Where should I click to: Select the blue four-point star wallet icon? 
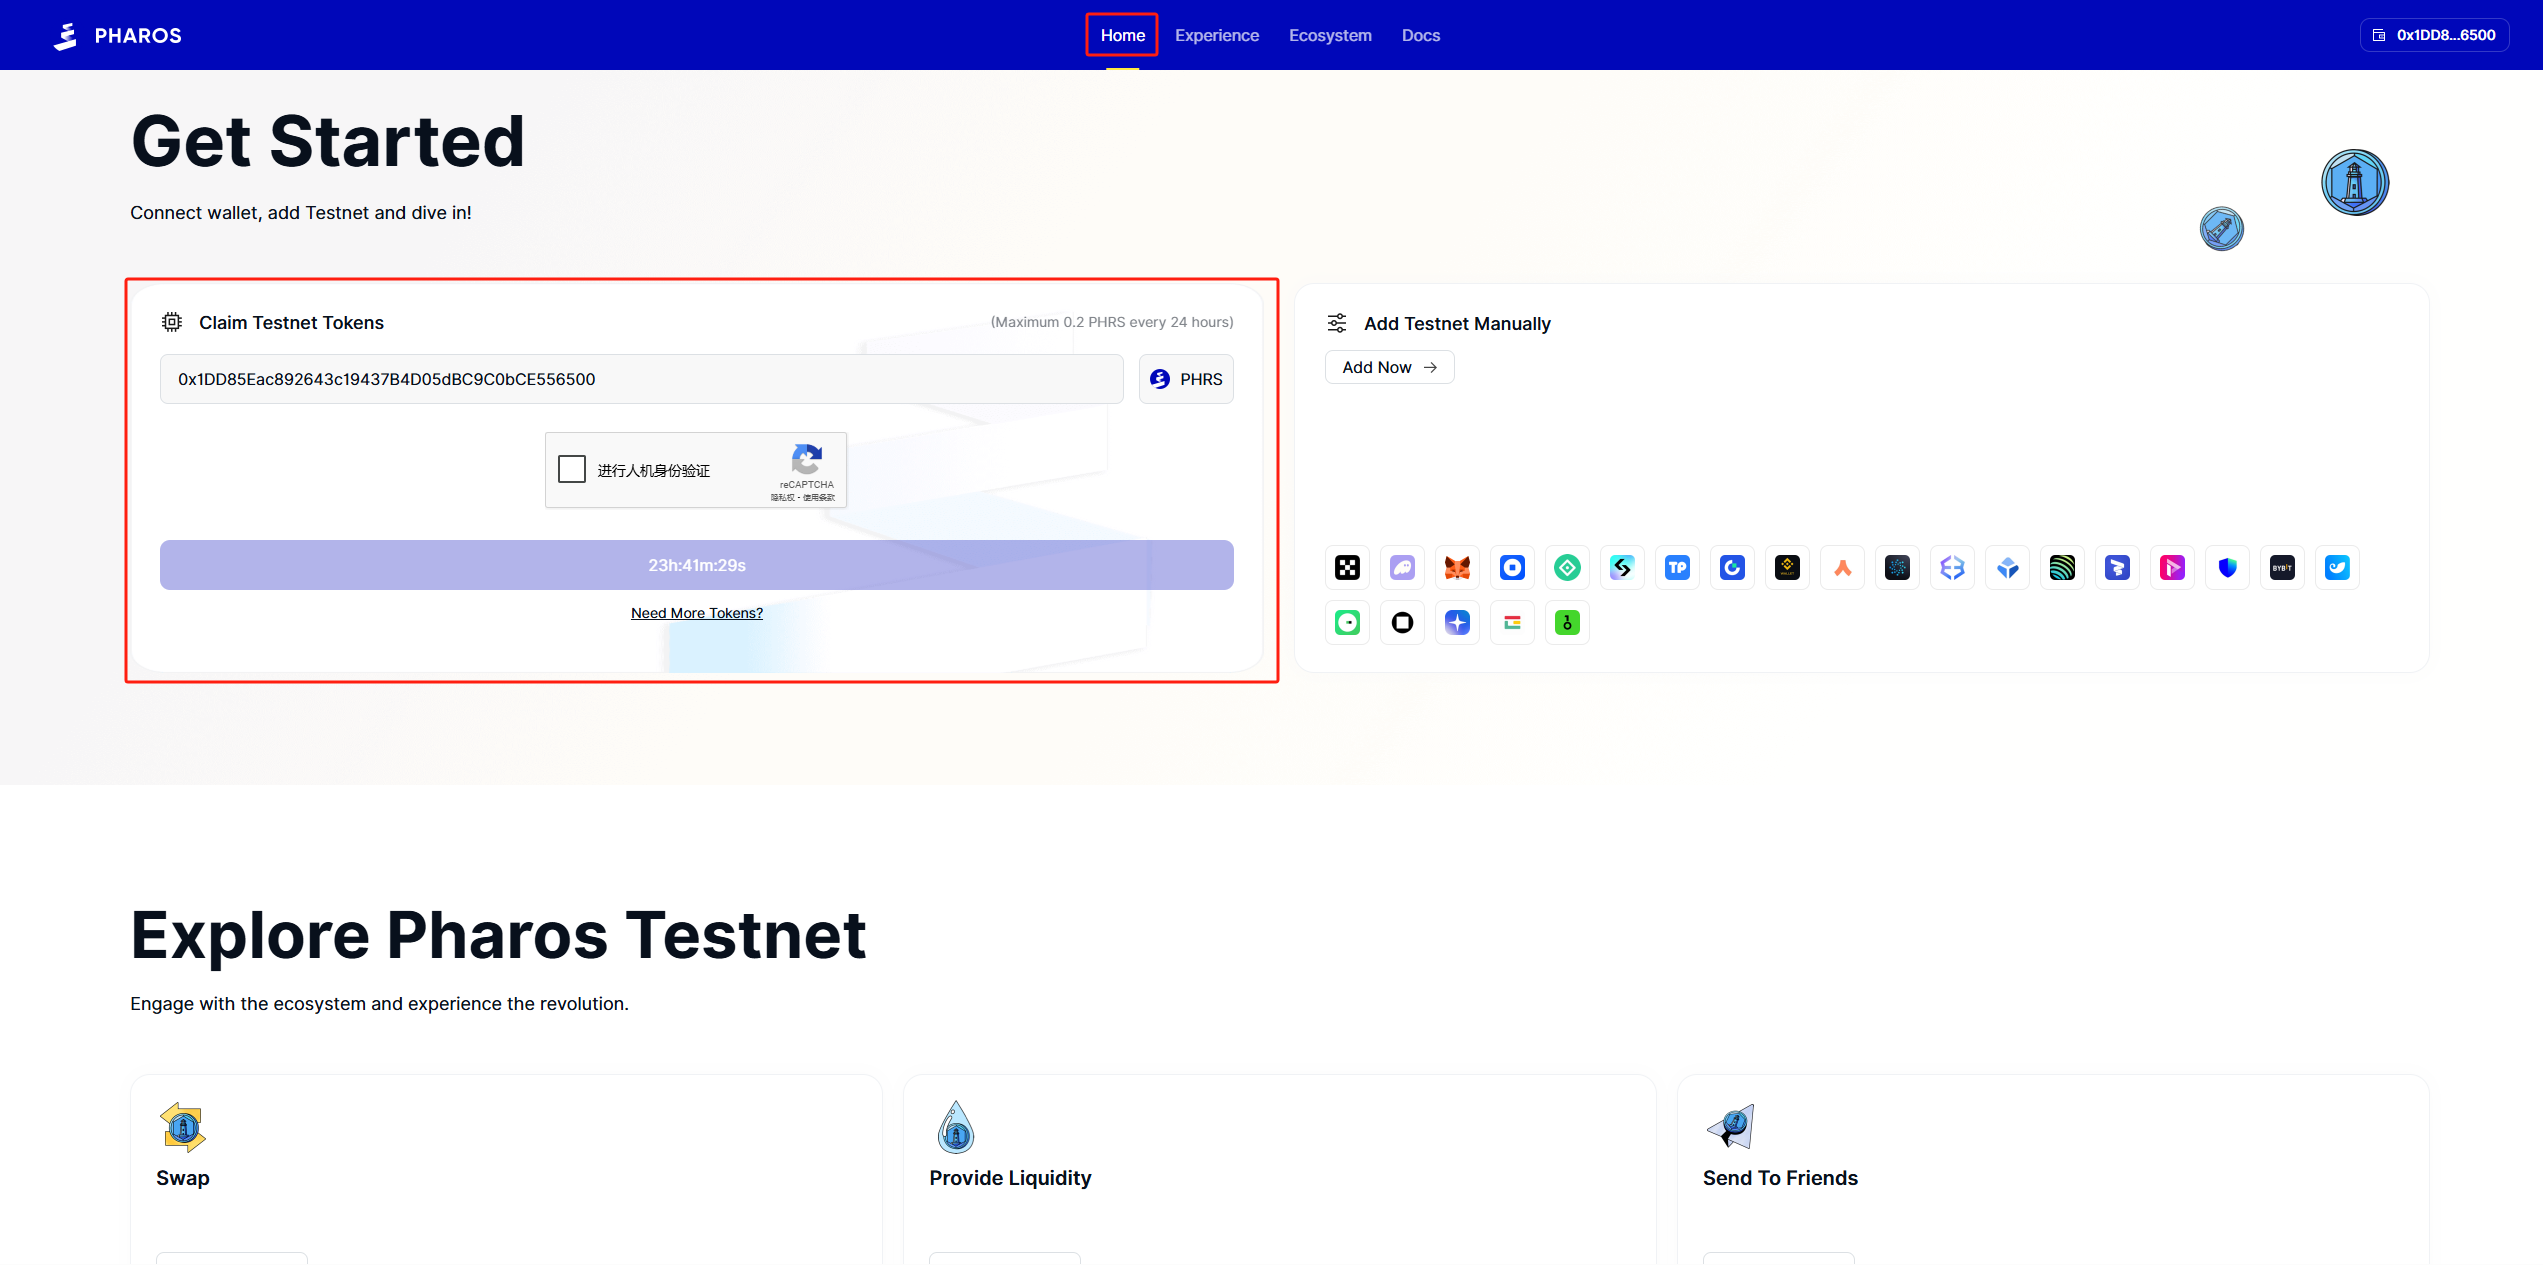coord(1457,623)
